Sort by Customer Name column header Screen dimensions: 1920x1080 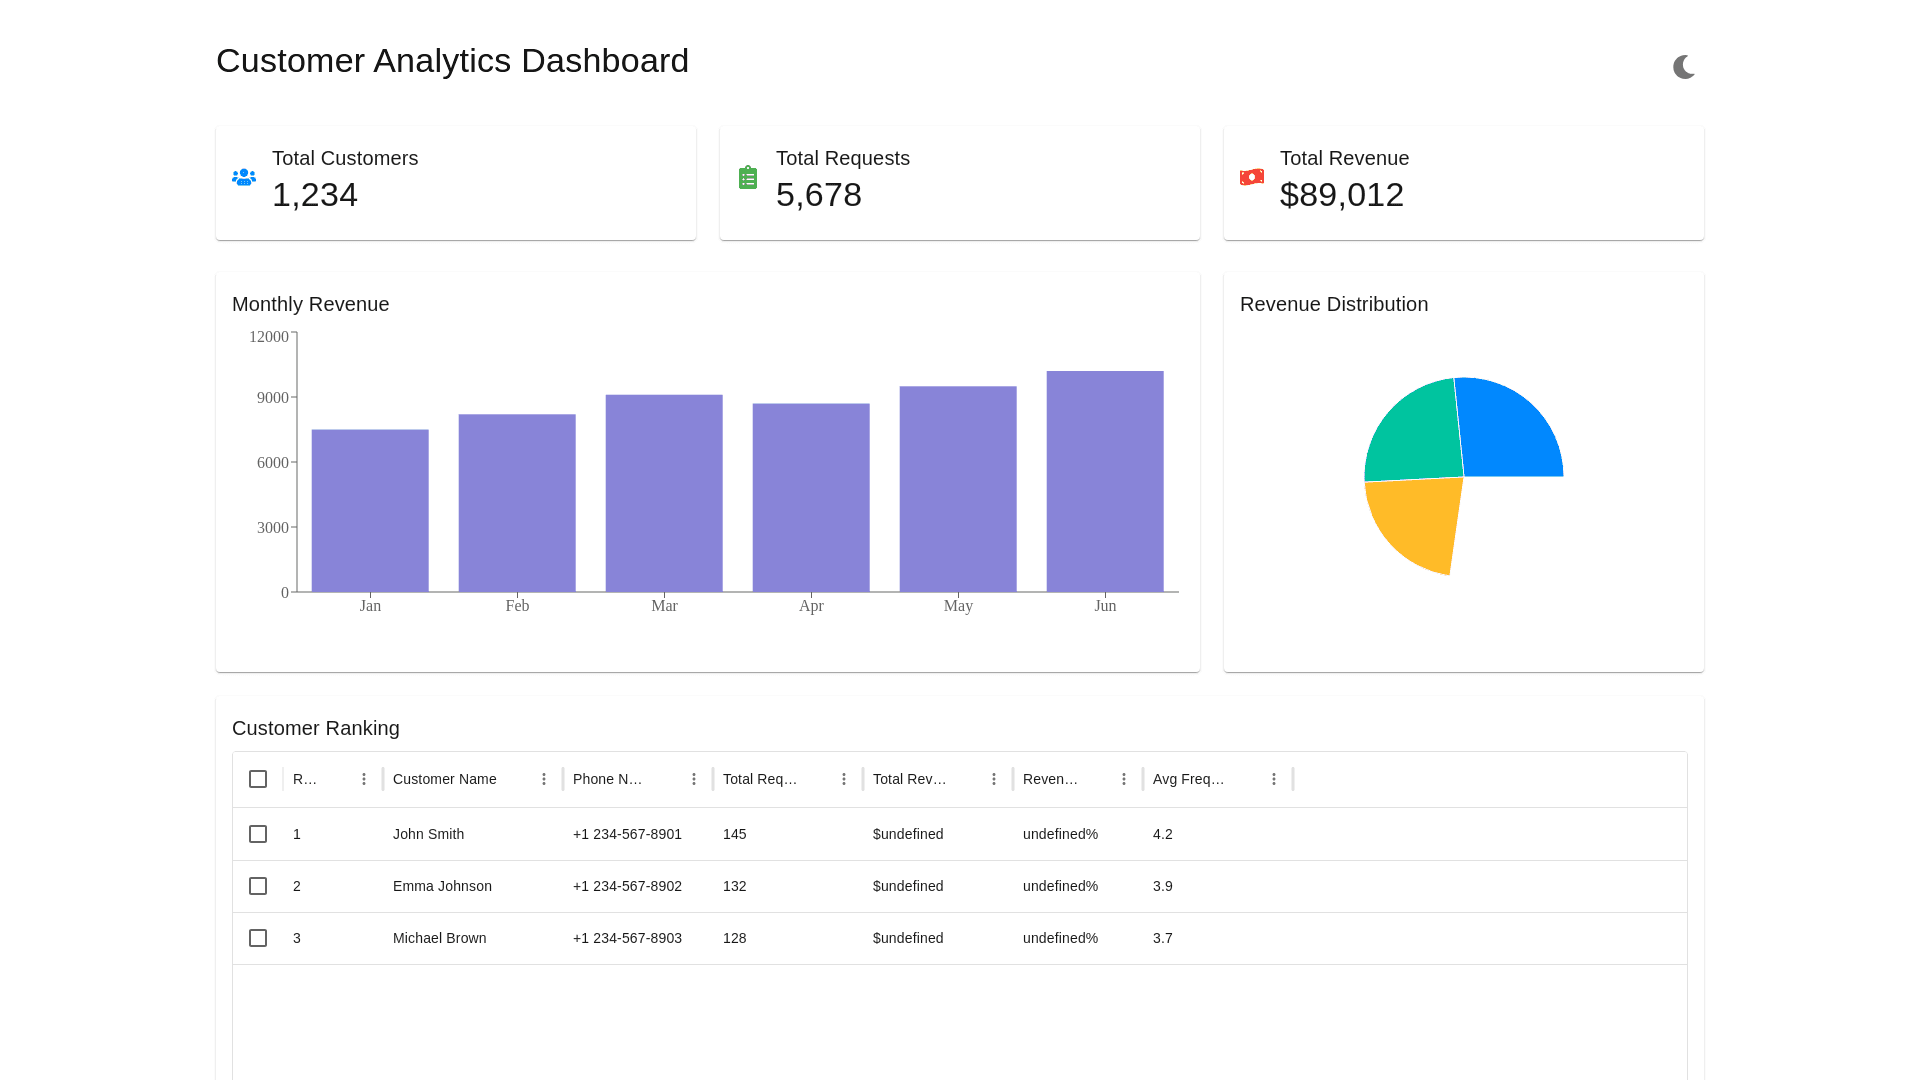(445, 779)
